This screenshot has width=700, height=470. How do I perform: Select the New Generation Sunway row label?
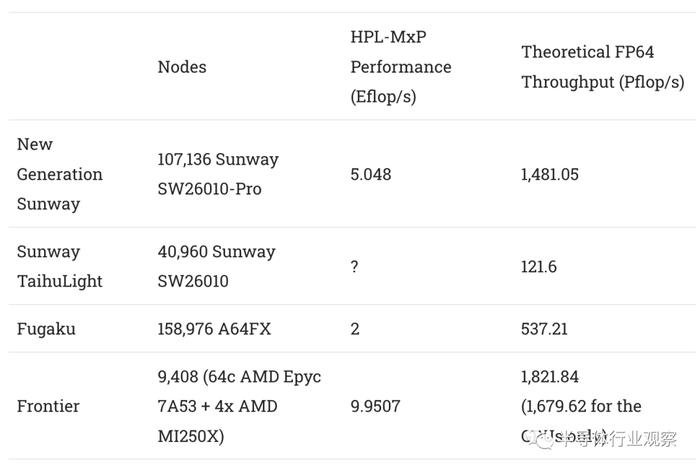pyautogui.click(x=59, y=174)
